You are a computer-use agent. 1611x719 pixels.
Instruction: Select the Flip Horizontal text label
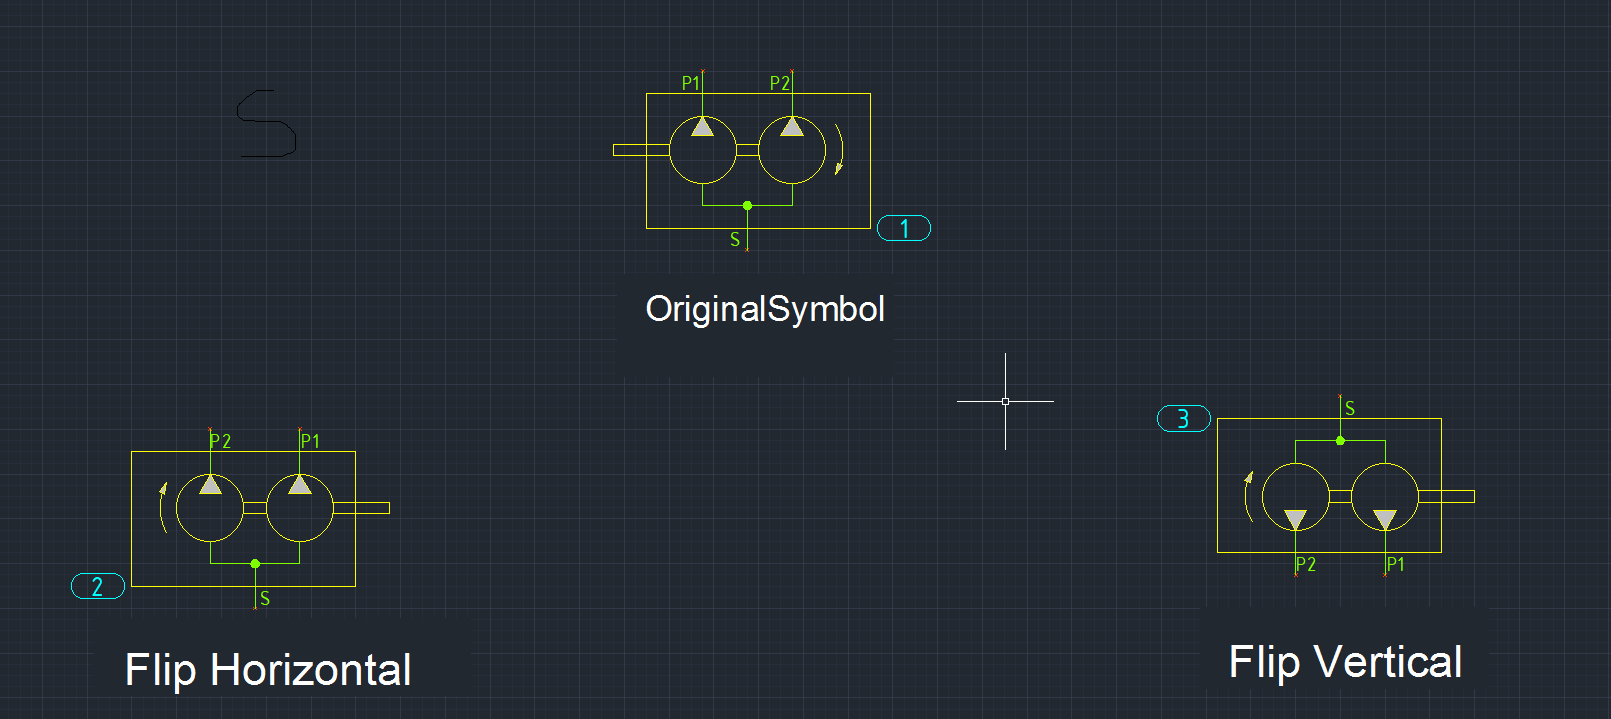coord(268,669)
